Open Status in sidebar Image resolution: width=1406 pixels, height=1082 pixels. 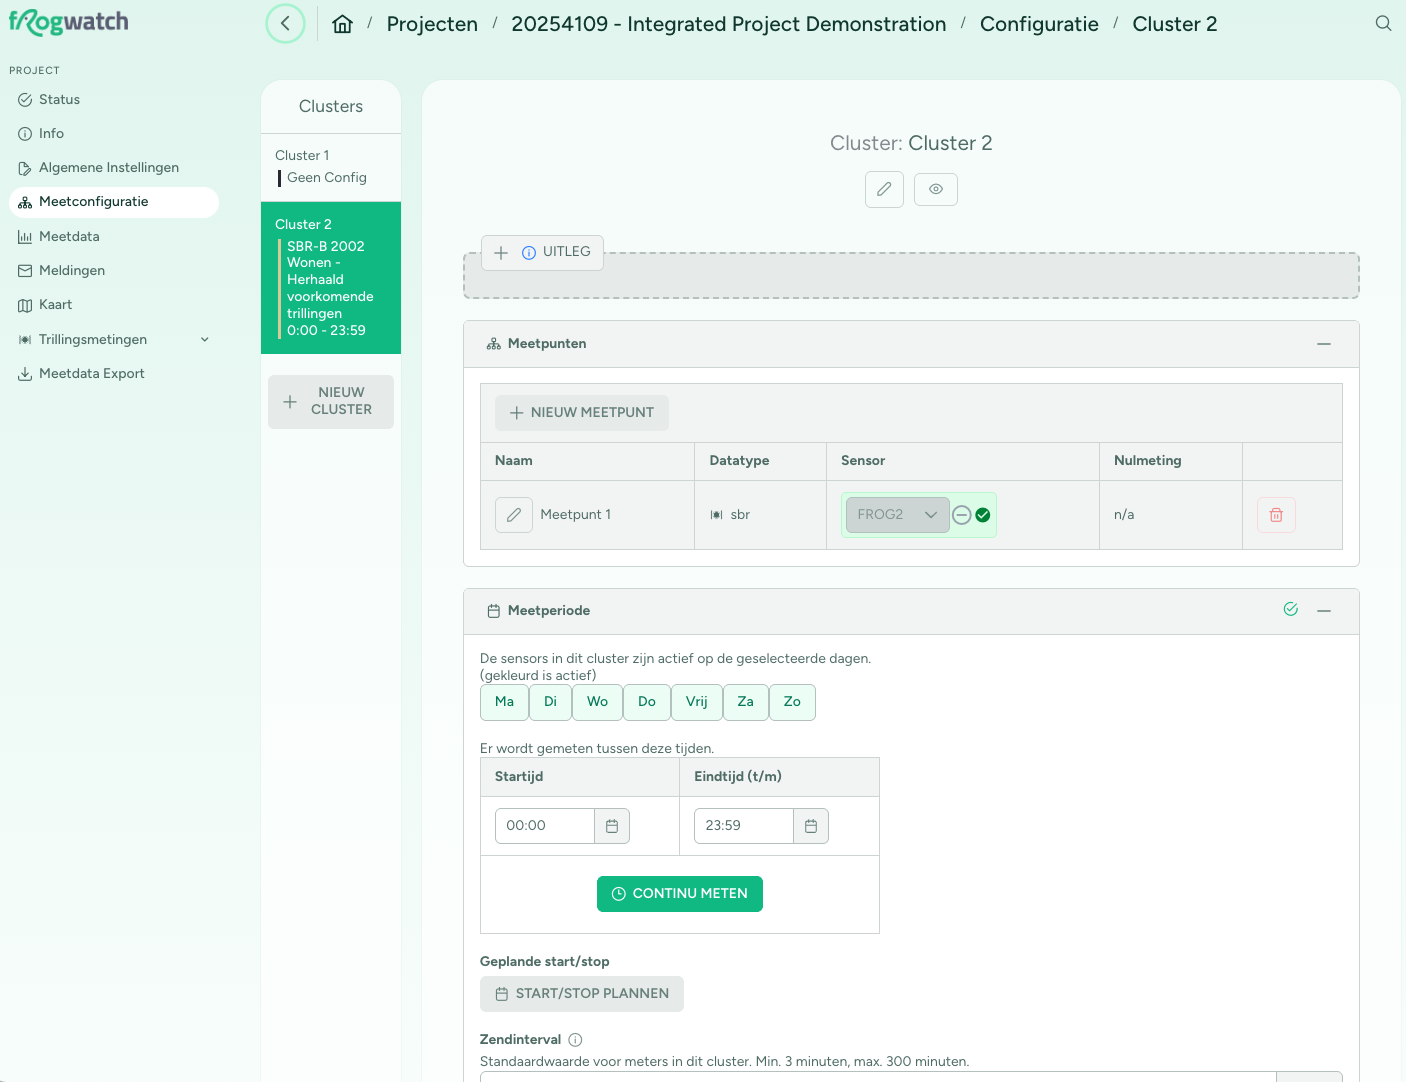click(x=114, y=100)
